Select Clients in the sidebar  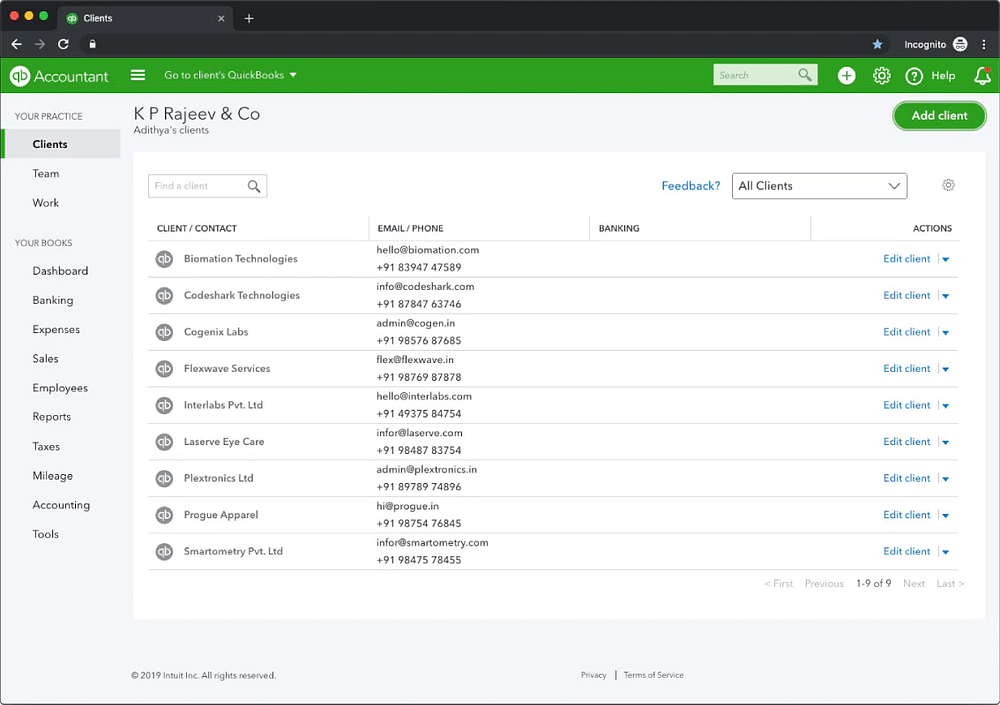(61, 144)
